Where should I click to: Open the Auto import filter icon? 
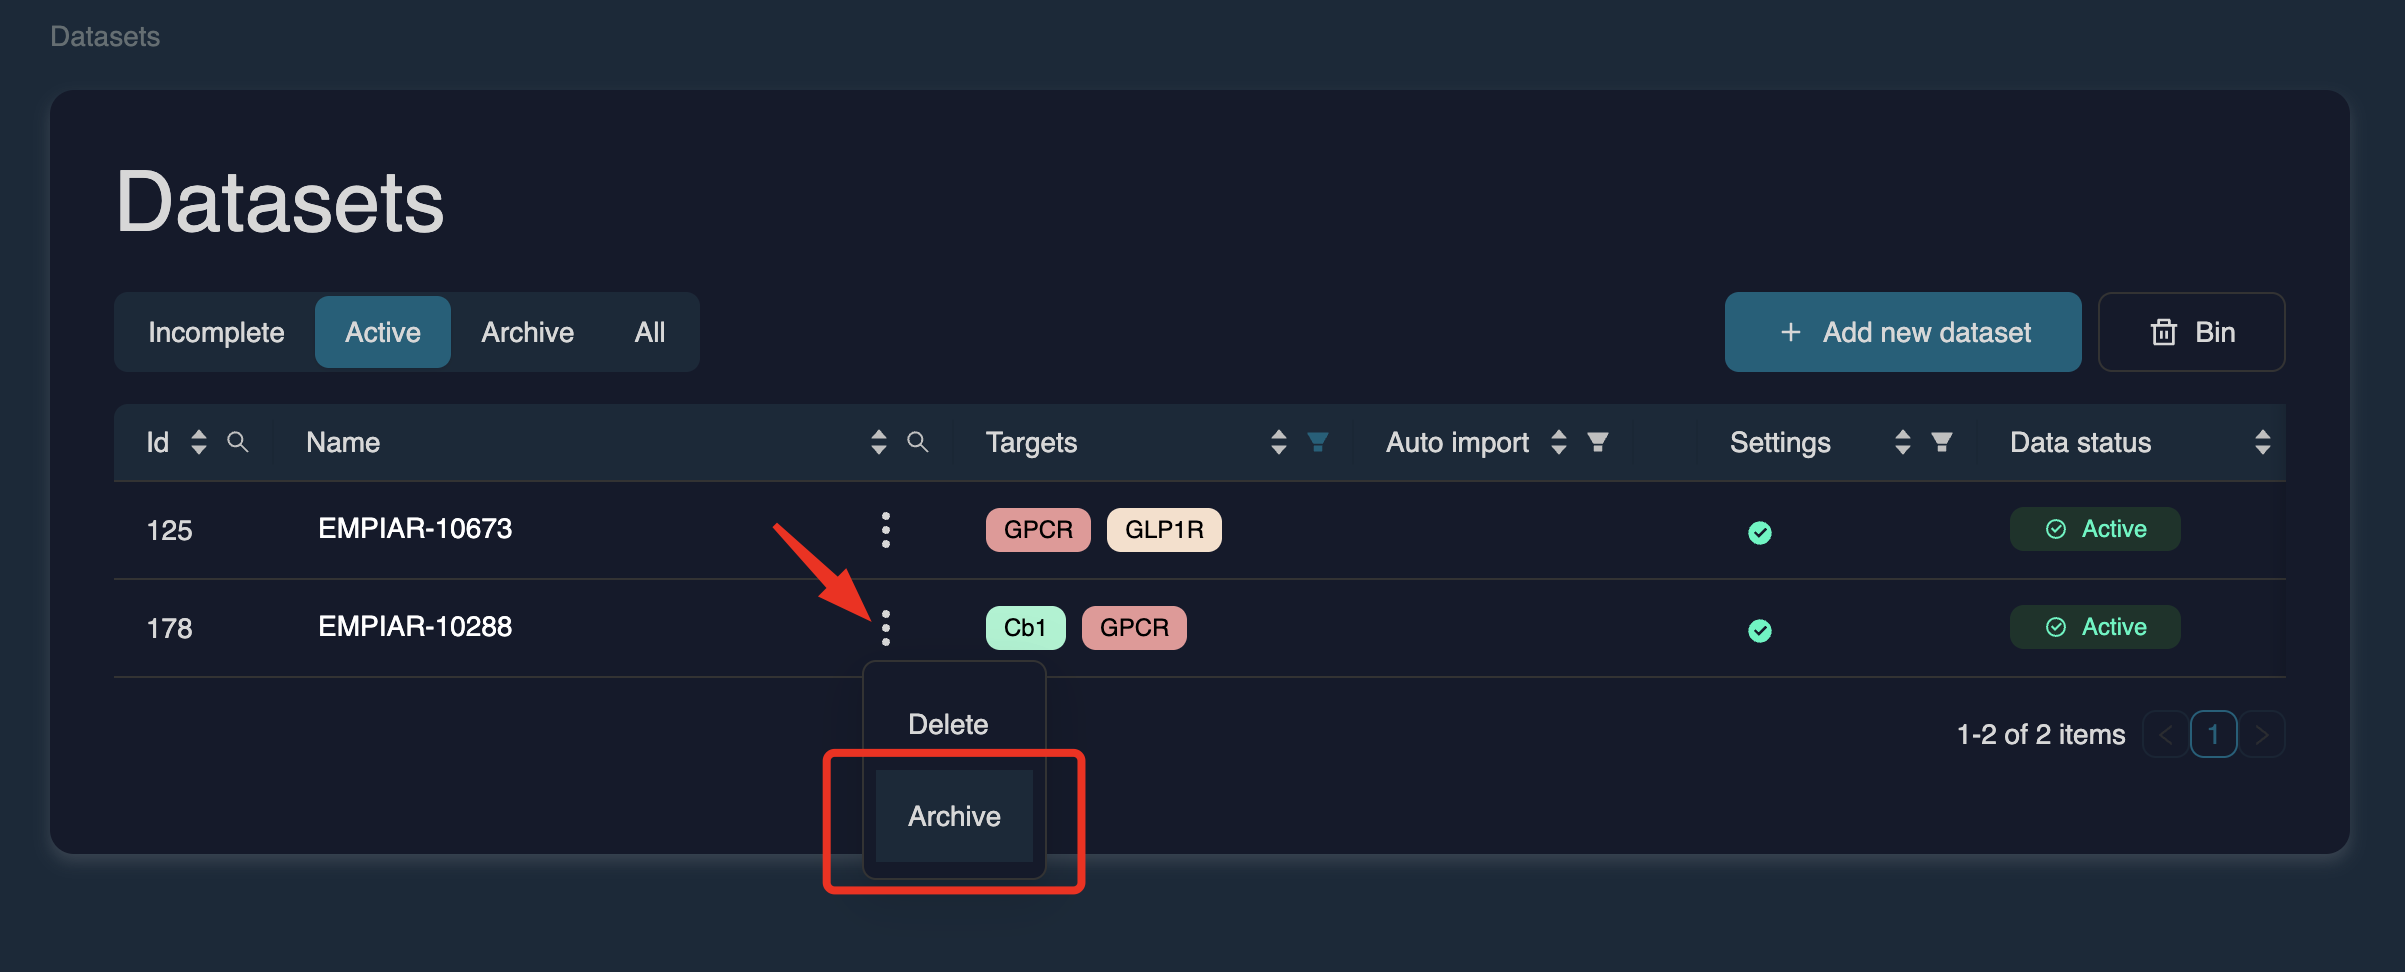coord(1597,442)
